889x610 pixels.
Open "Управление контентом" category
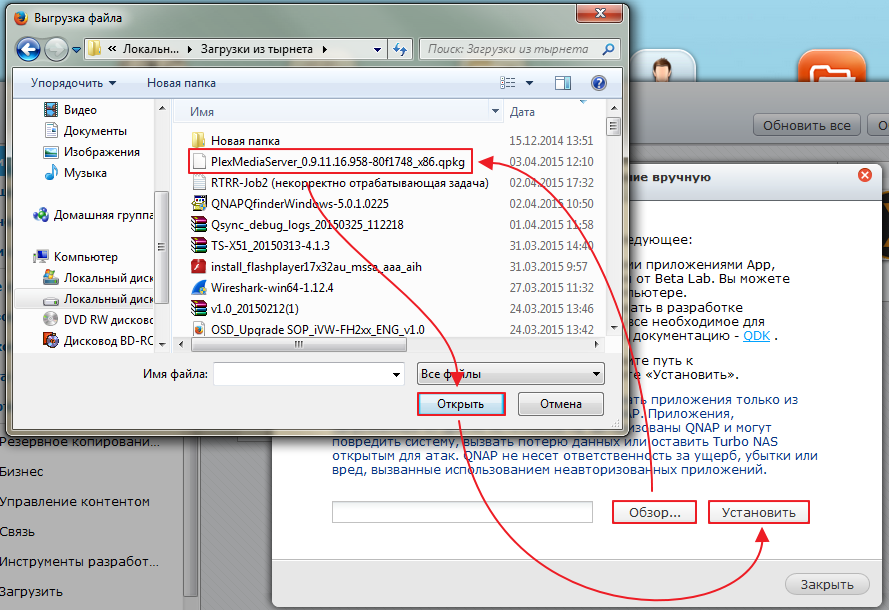click(75, 502)
